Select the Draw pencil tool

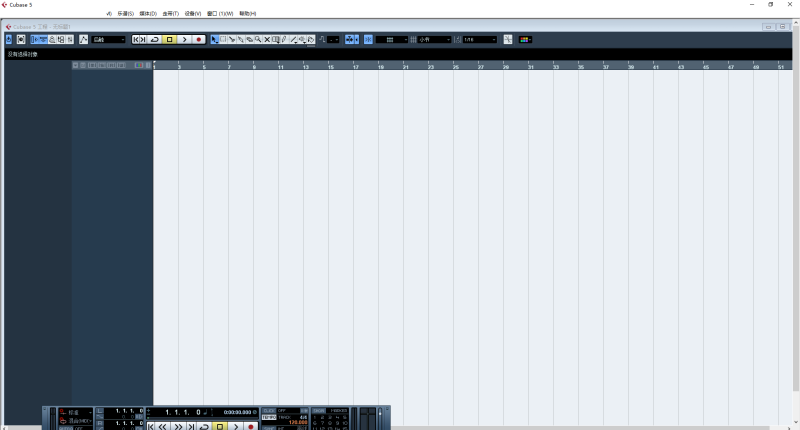284,39
